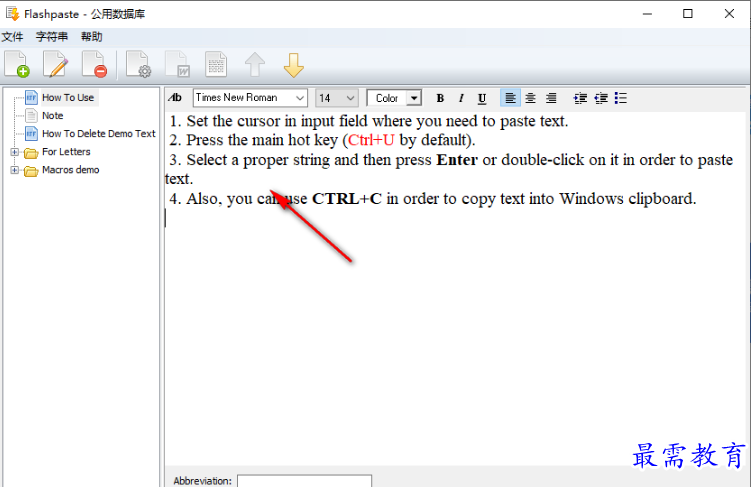Click the delete string icon with red minus

tap(94, 64)
